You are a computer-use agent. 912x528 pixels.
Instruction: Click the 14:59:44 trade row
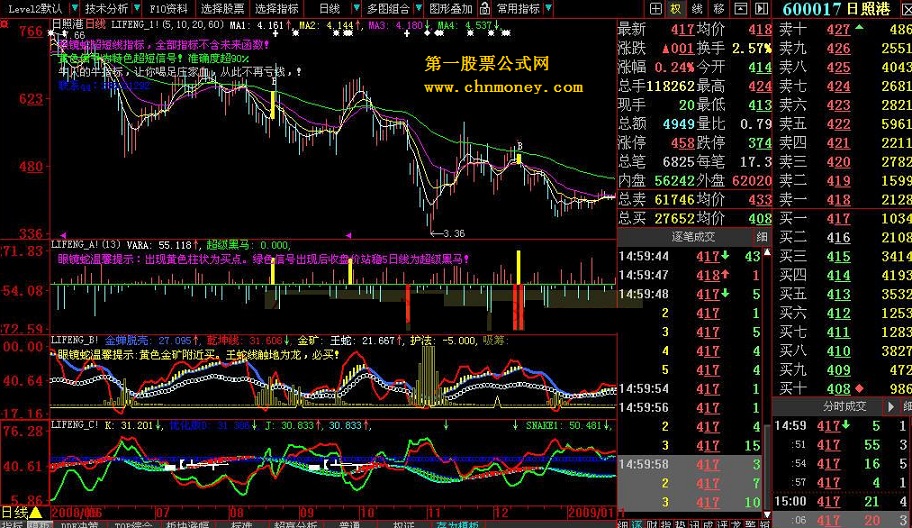click(x=689, y=256)
